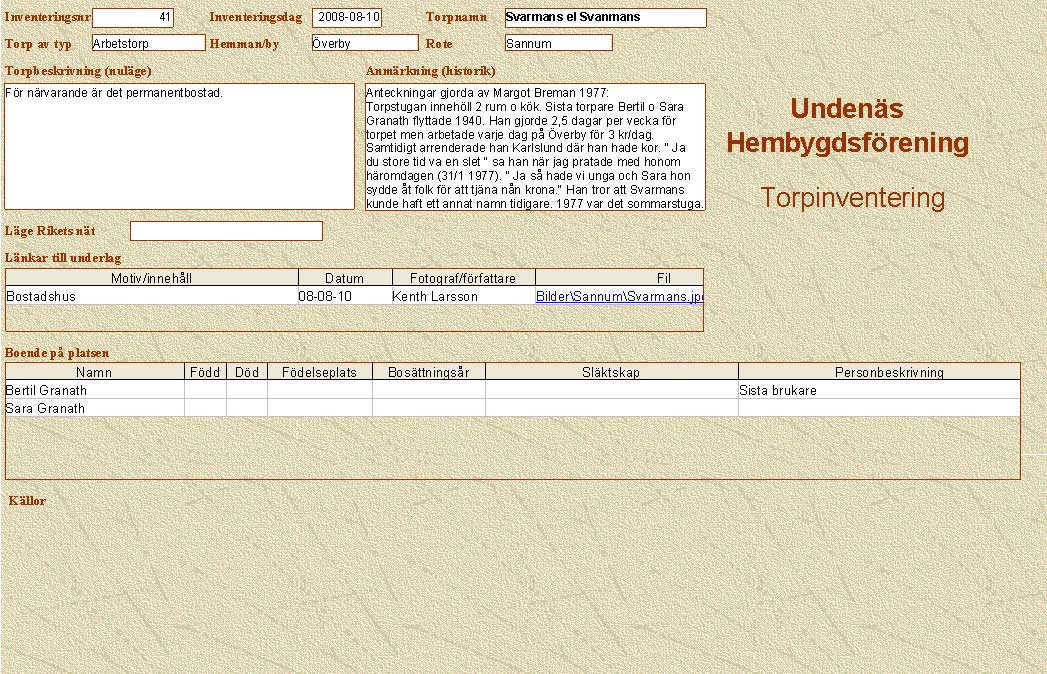
Task: Click the Torpnamn field Svarmans el Svanmans
Action: 605,17
